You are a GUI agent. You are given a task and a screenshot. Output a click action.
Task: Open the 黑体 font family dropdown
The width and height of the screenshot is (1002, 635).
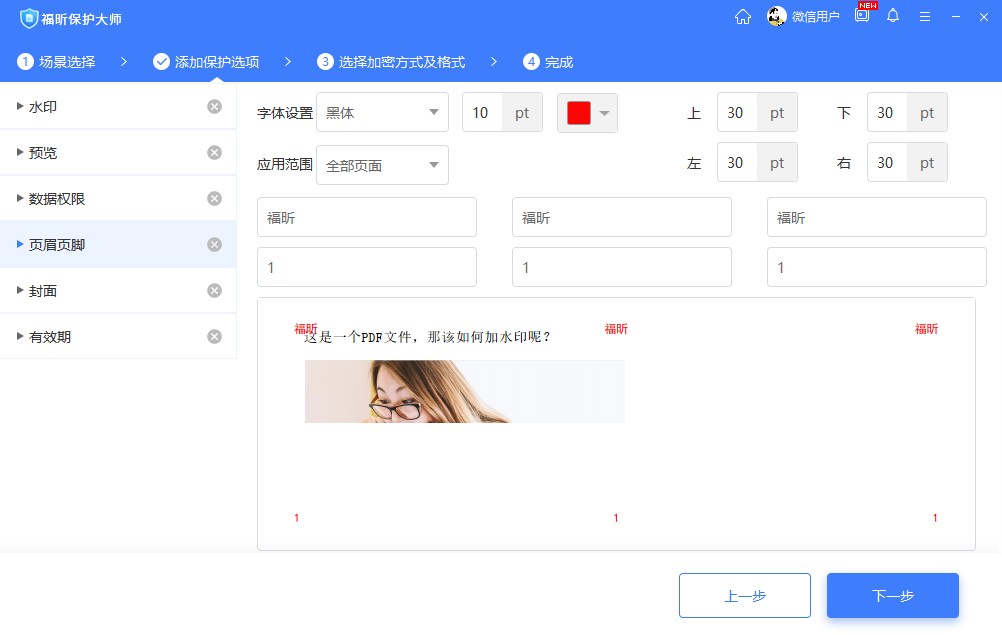[382, 112]
